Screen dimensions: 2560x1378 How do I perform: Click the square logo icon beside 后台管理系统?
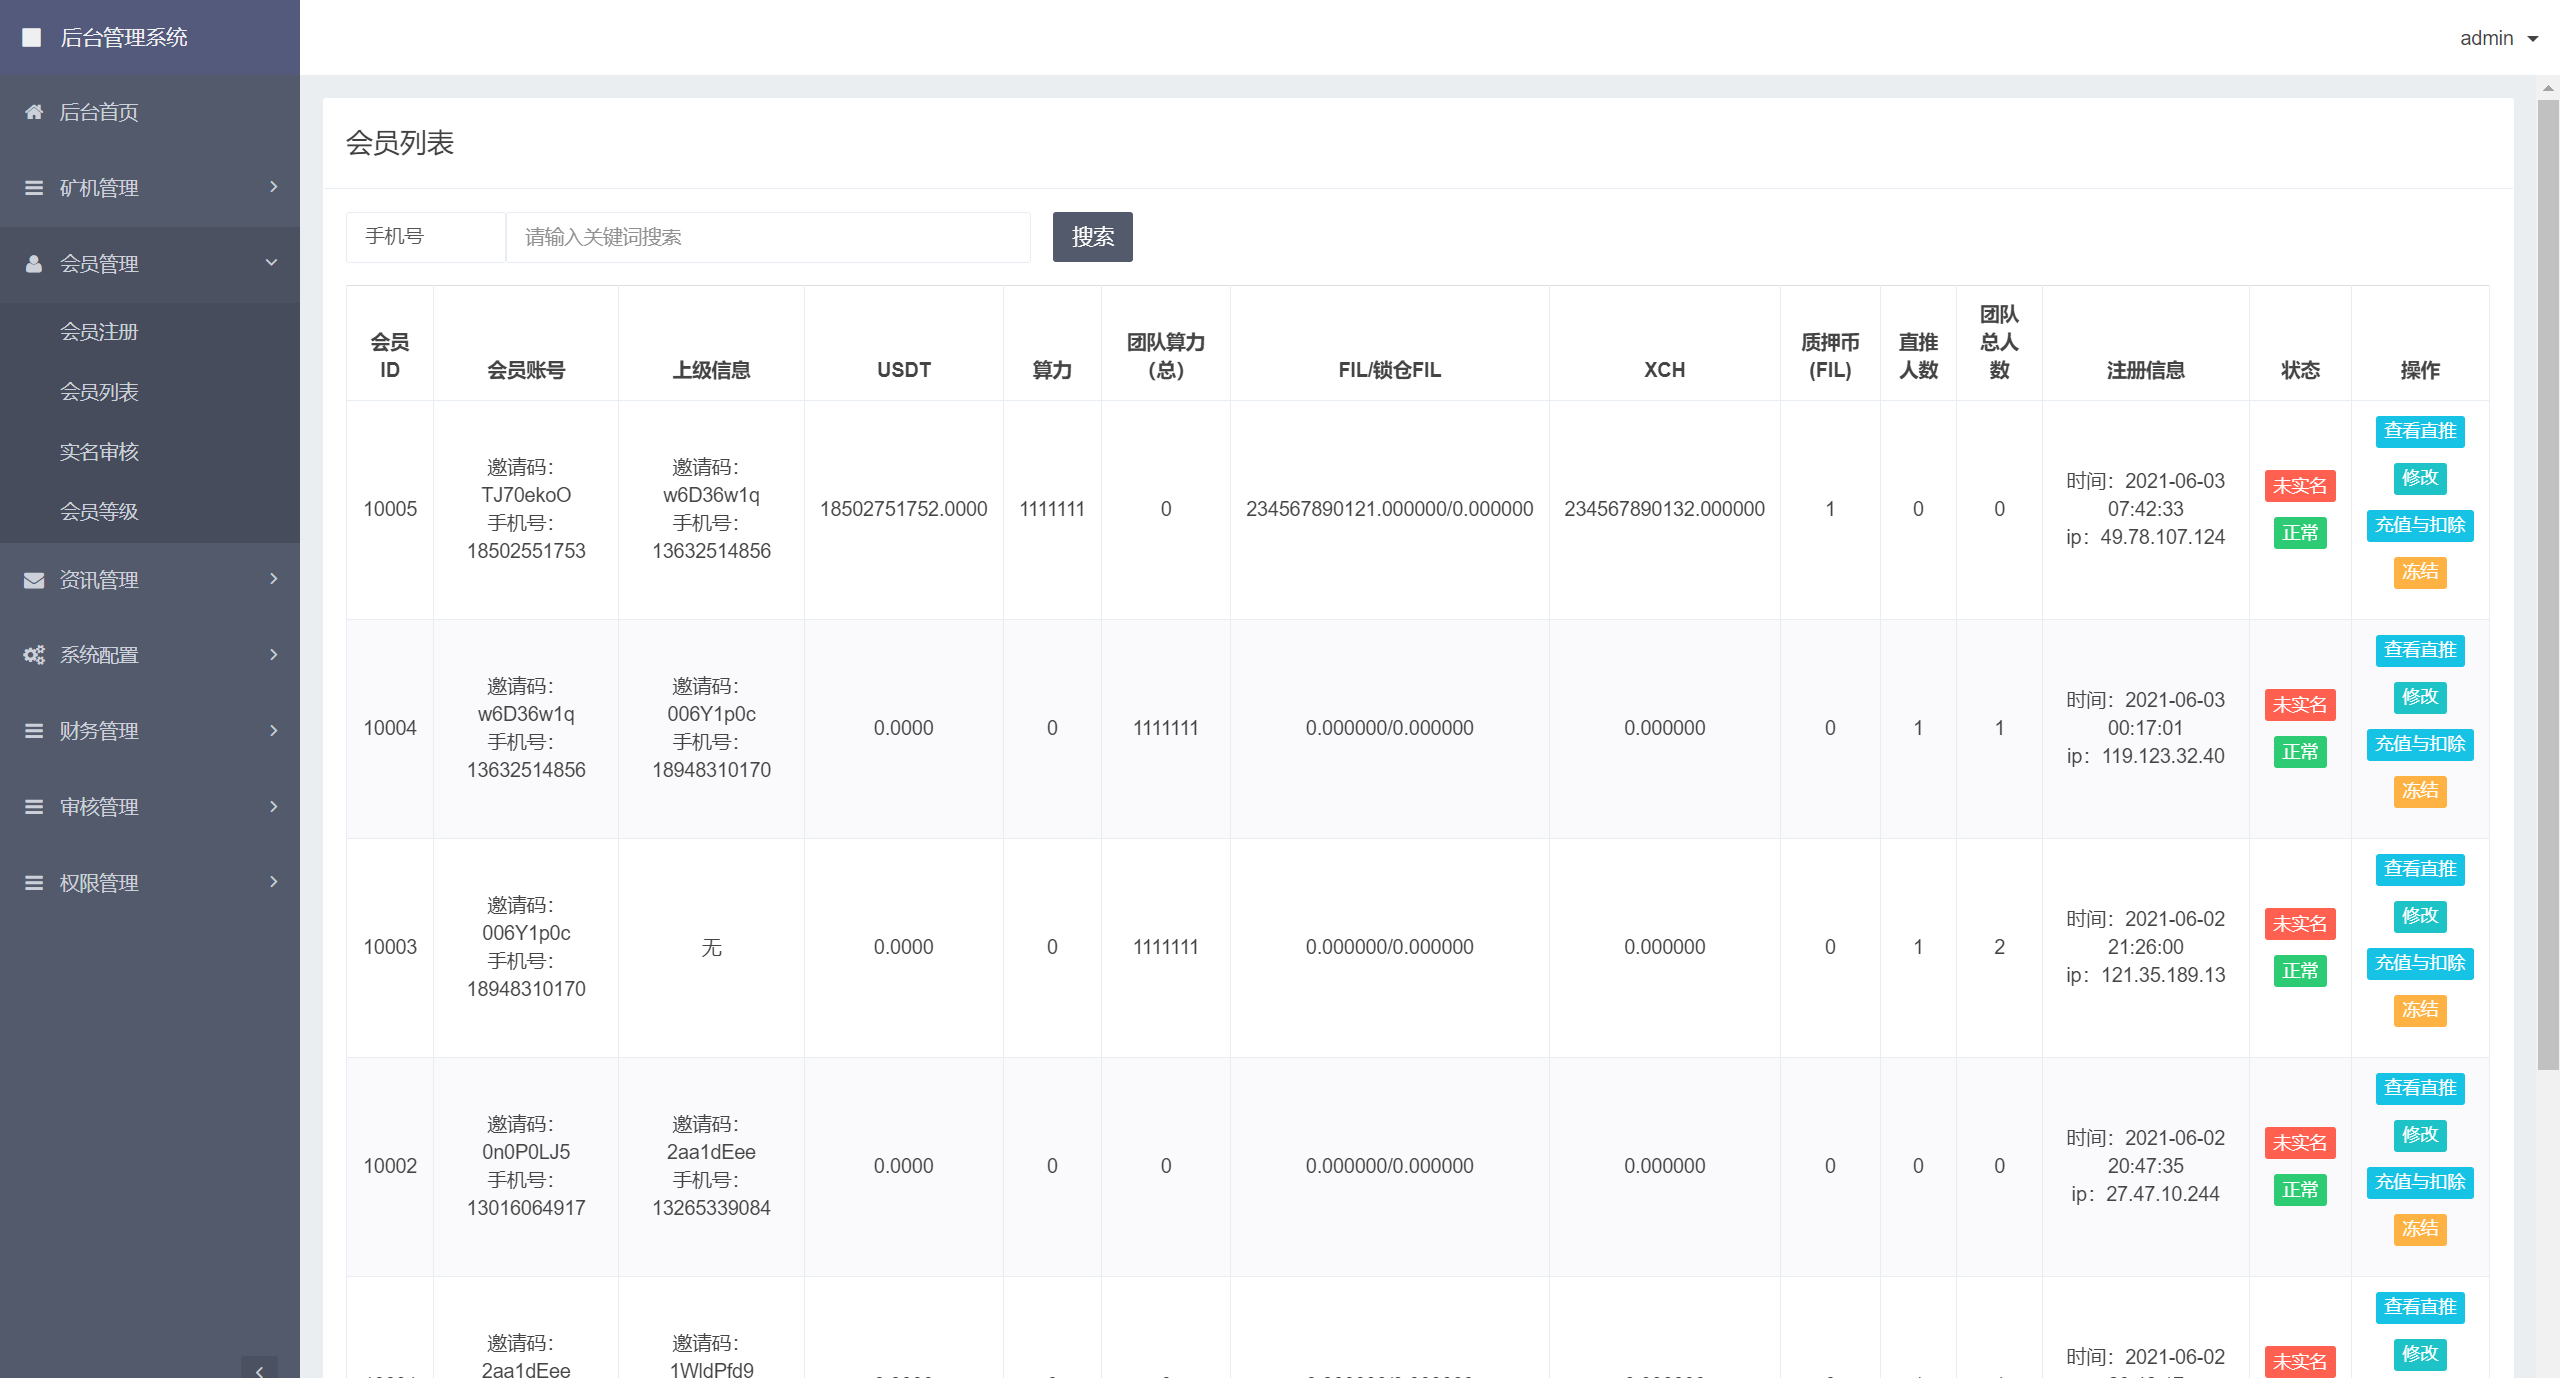click(32, 37)
